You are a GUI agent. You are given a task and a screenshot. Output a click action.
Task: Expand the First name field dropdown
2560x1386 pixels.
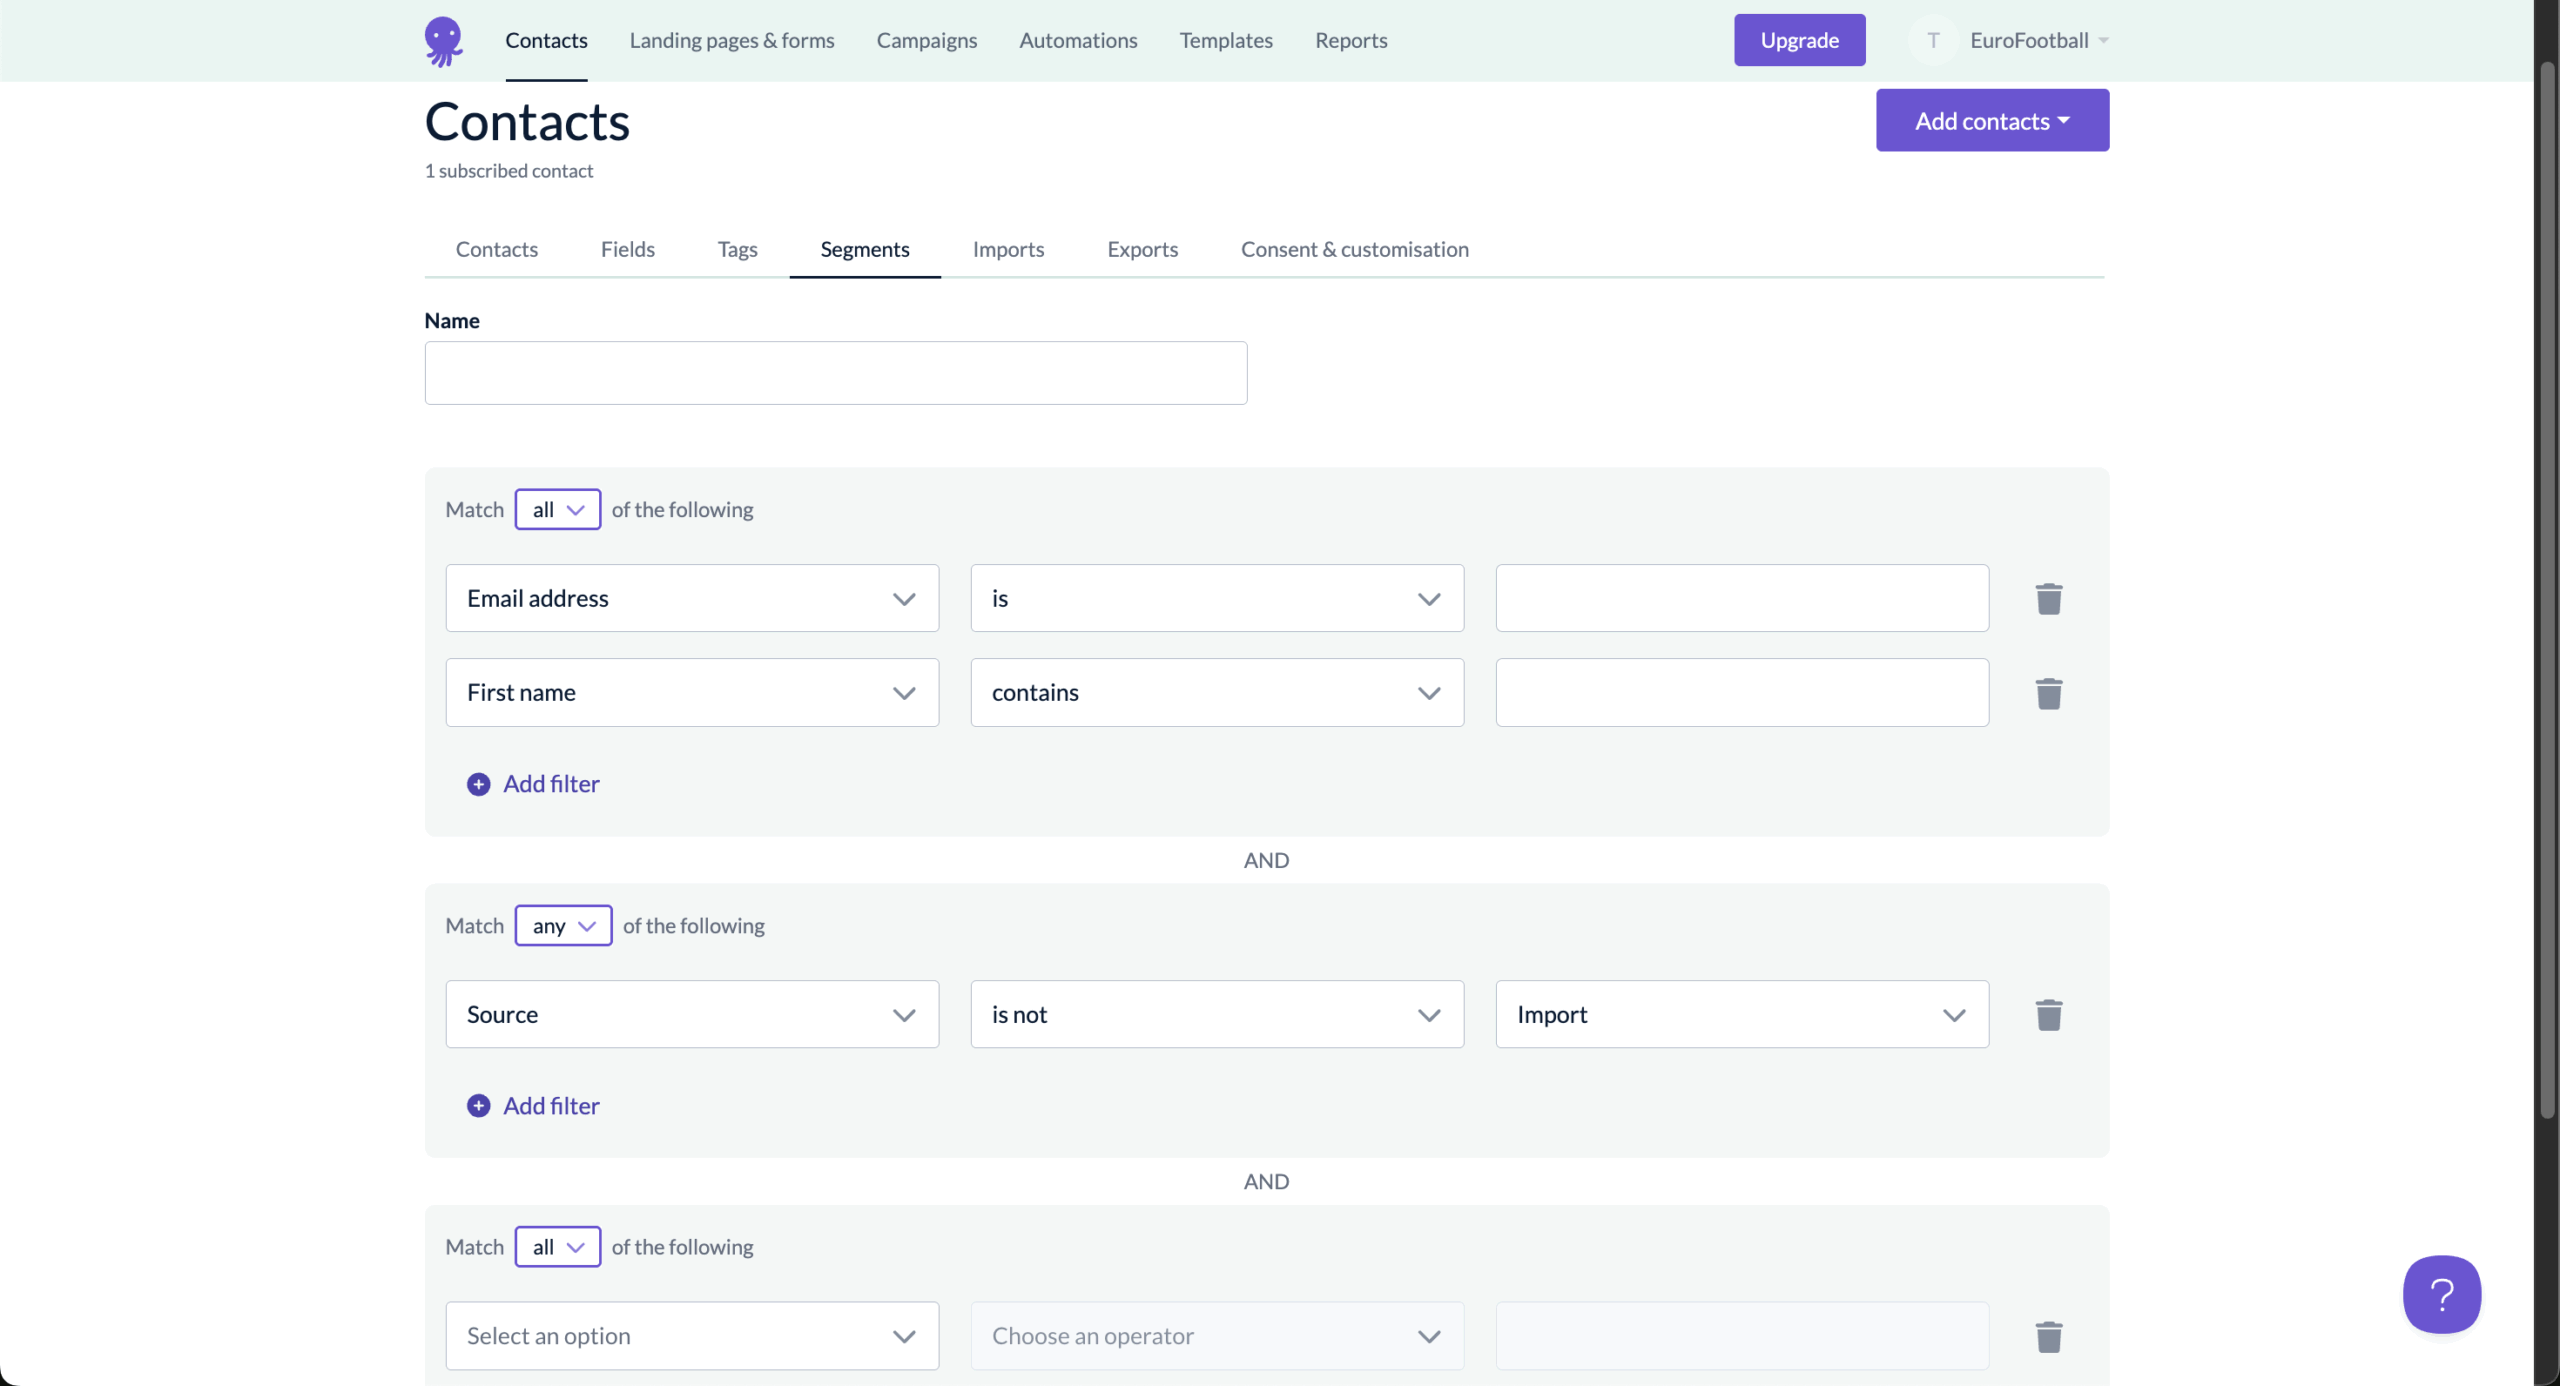692,692
